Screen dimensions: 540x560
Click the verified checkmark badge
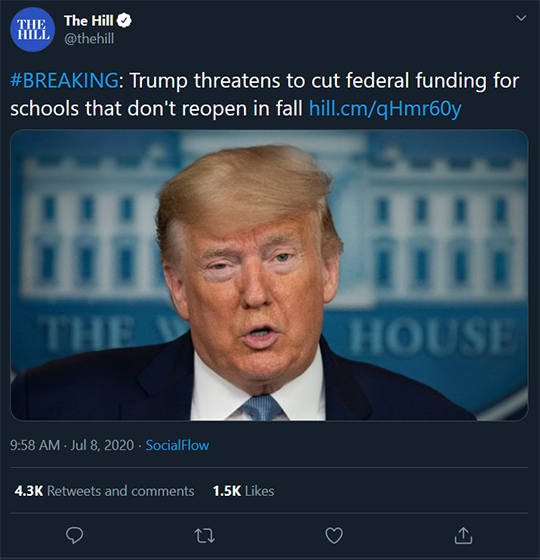tap(124, 21)
